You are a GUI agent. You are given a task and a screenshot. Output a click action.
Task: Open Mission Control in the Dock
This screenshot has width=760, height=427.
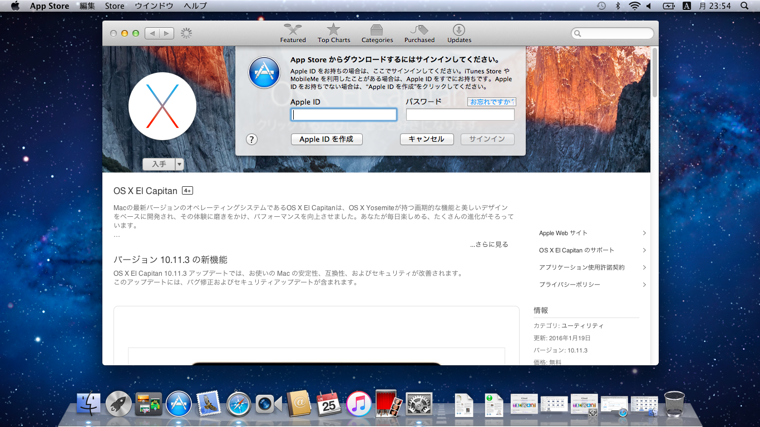[x=148, y=404]
